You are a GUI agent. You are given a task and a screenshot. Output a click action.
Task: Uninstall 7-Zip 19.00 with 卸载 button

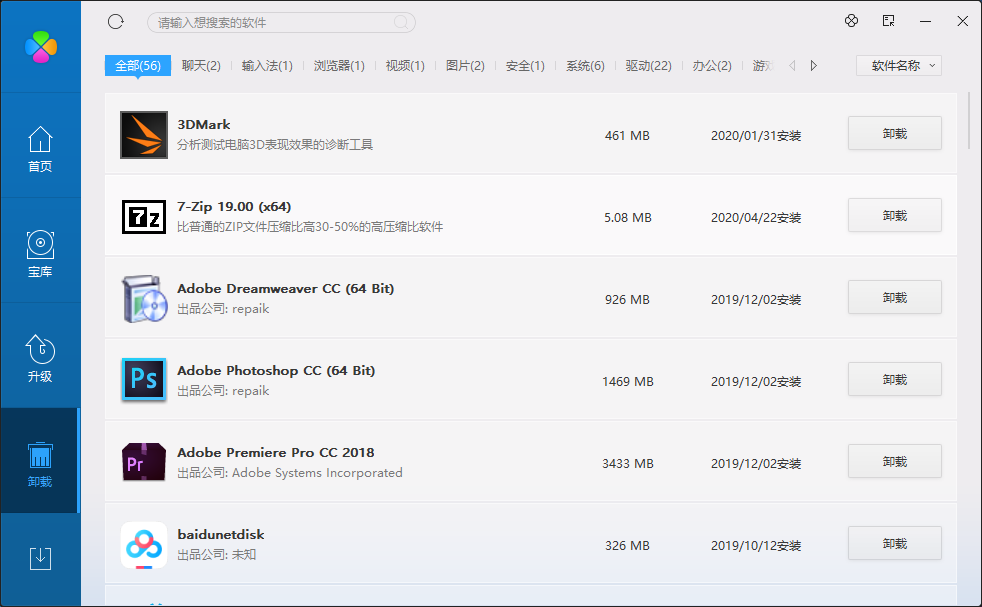point(894,215)
